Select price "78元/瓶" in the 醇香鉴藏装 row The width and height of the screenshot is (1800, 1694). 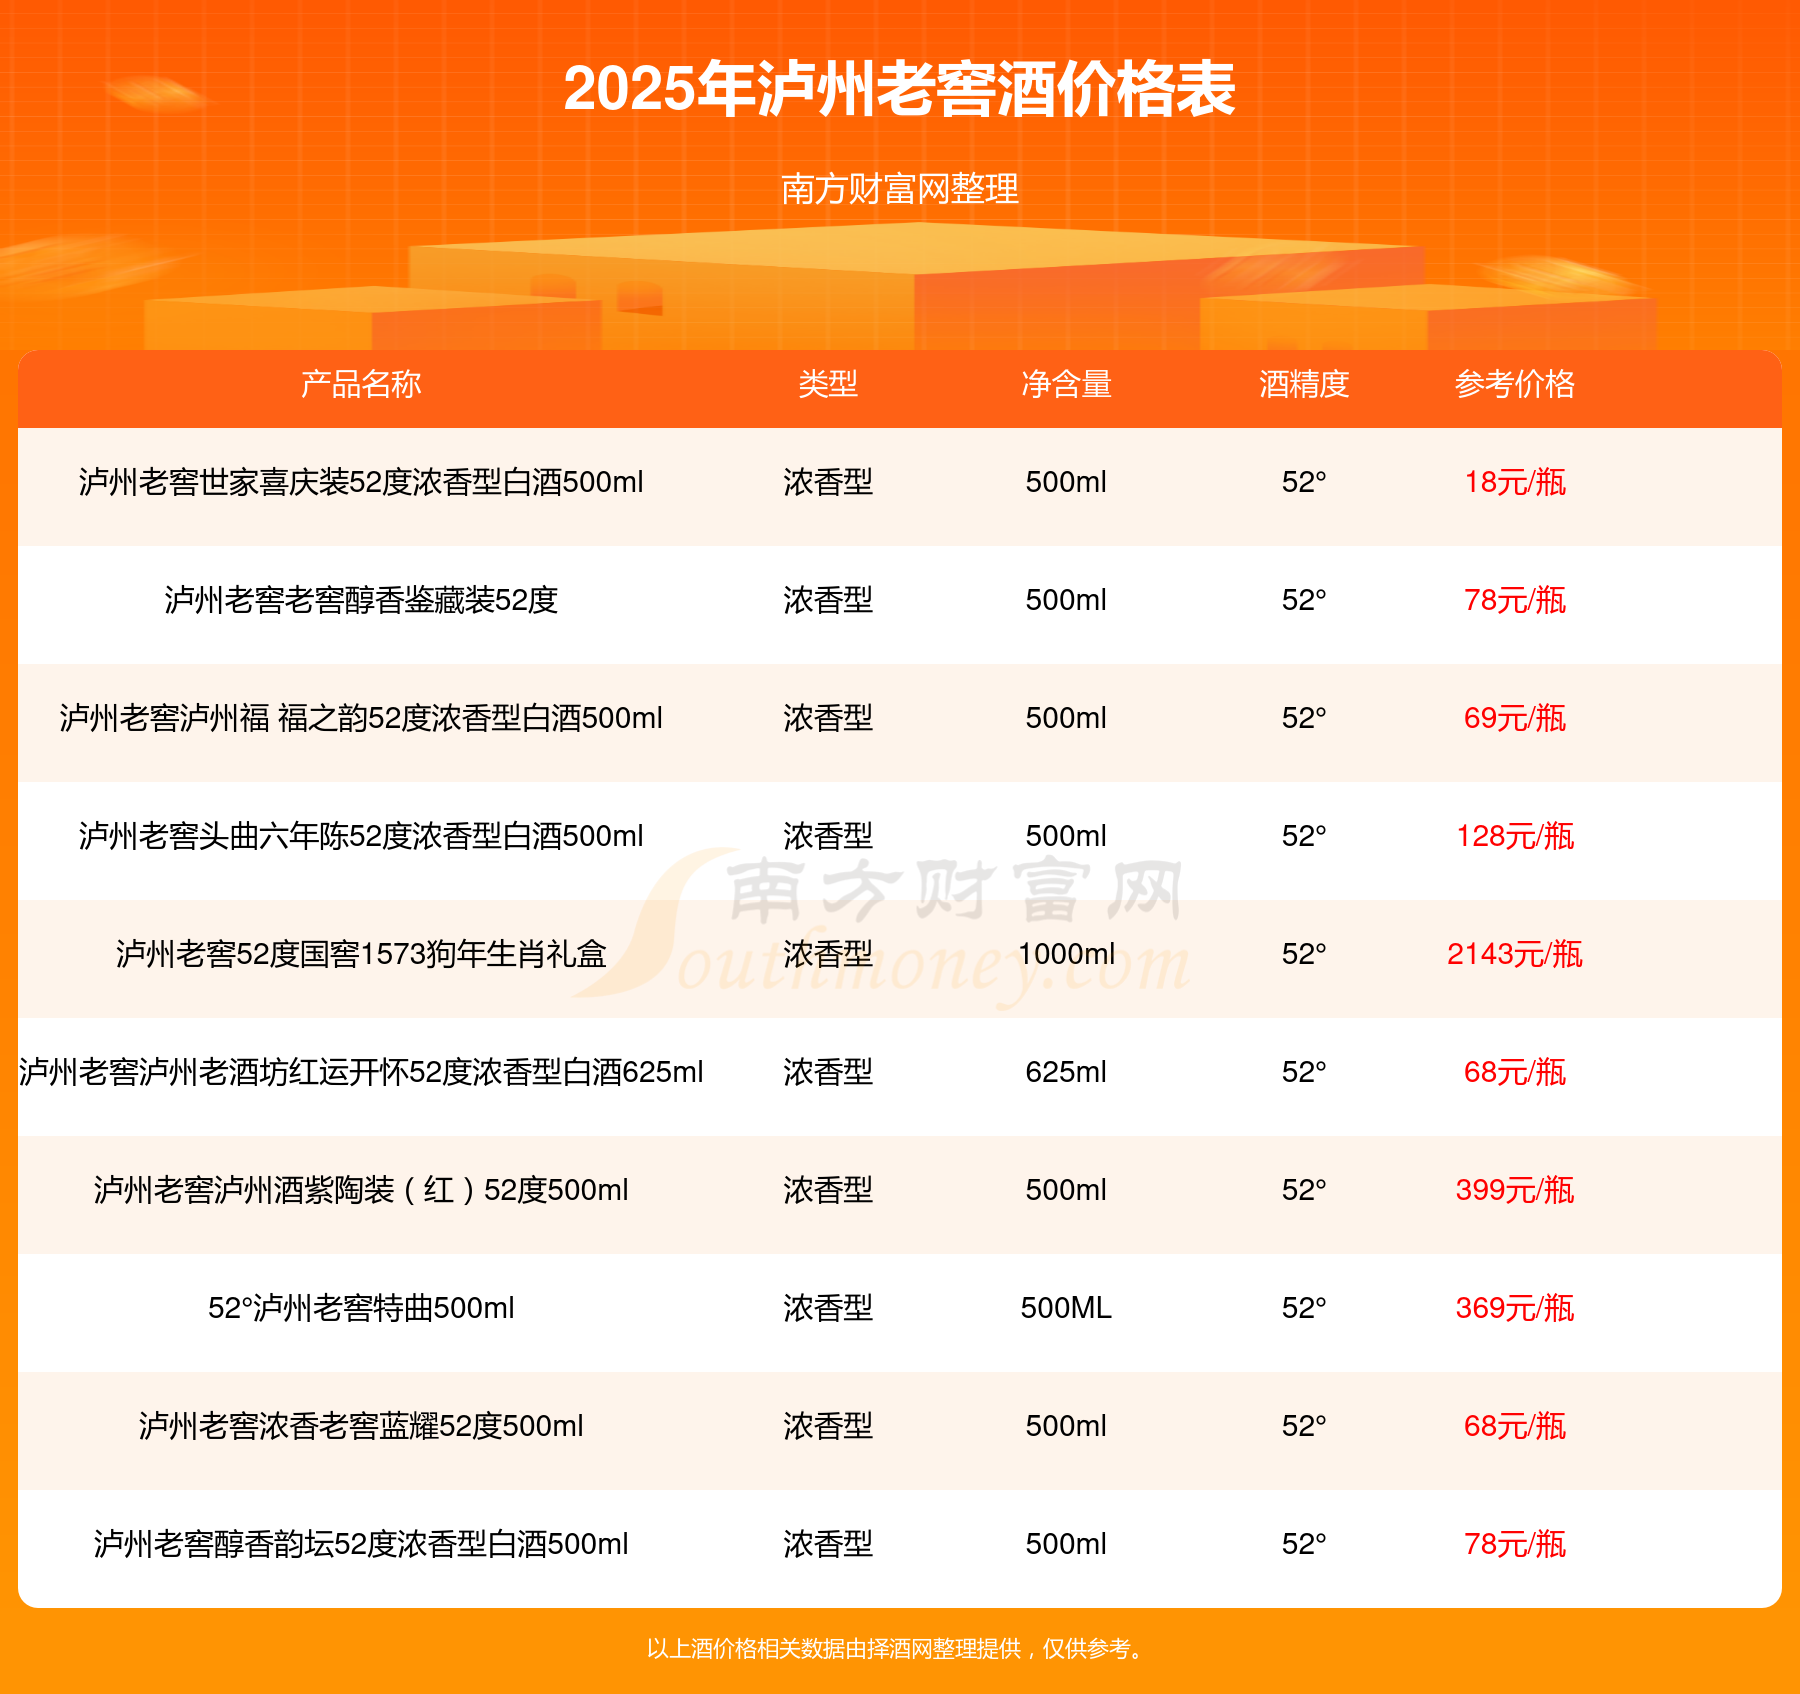[x=1515, y=600]
